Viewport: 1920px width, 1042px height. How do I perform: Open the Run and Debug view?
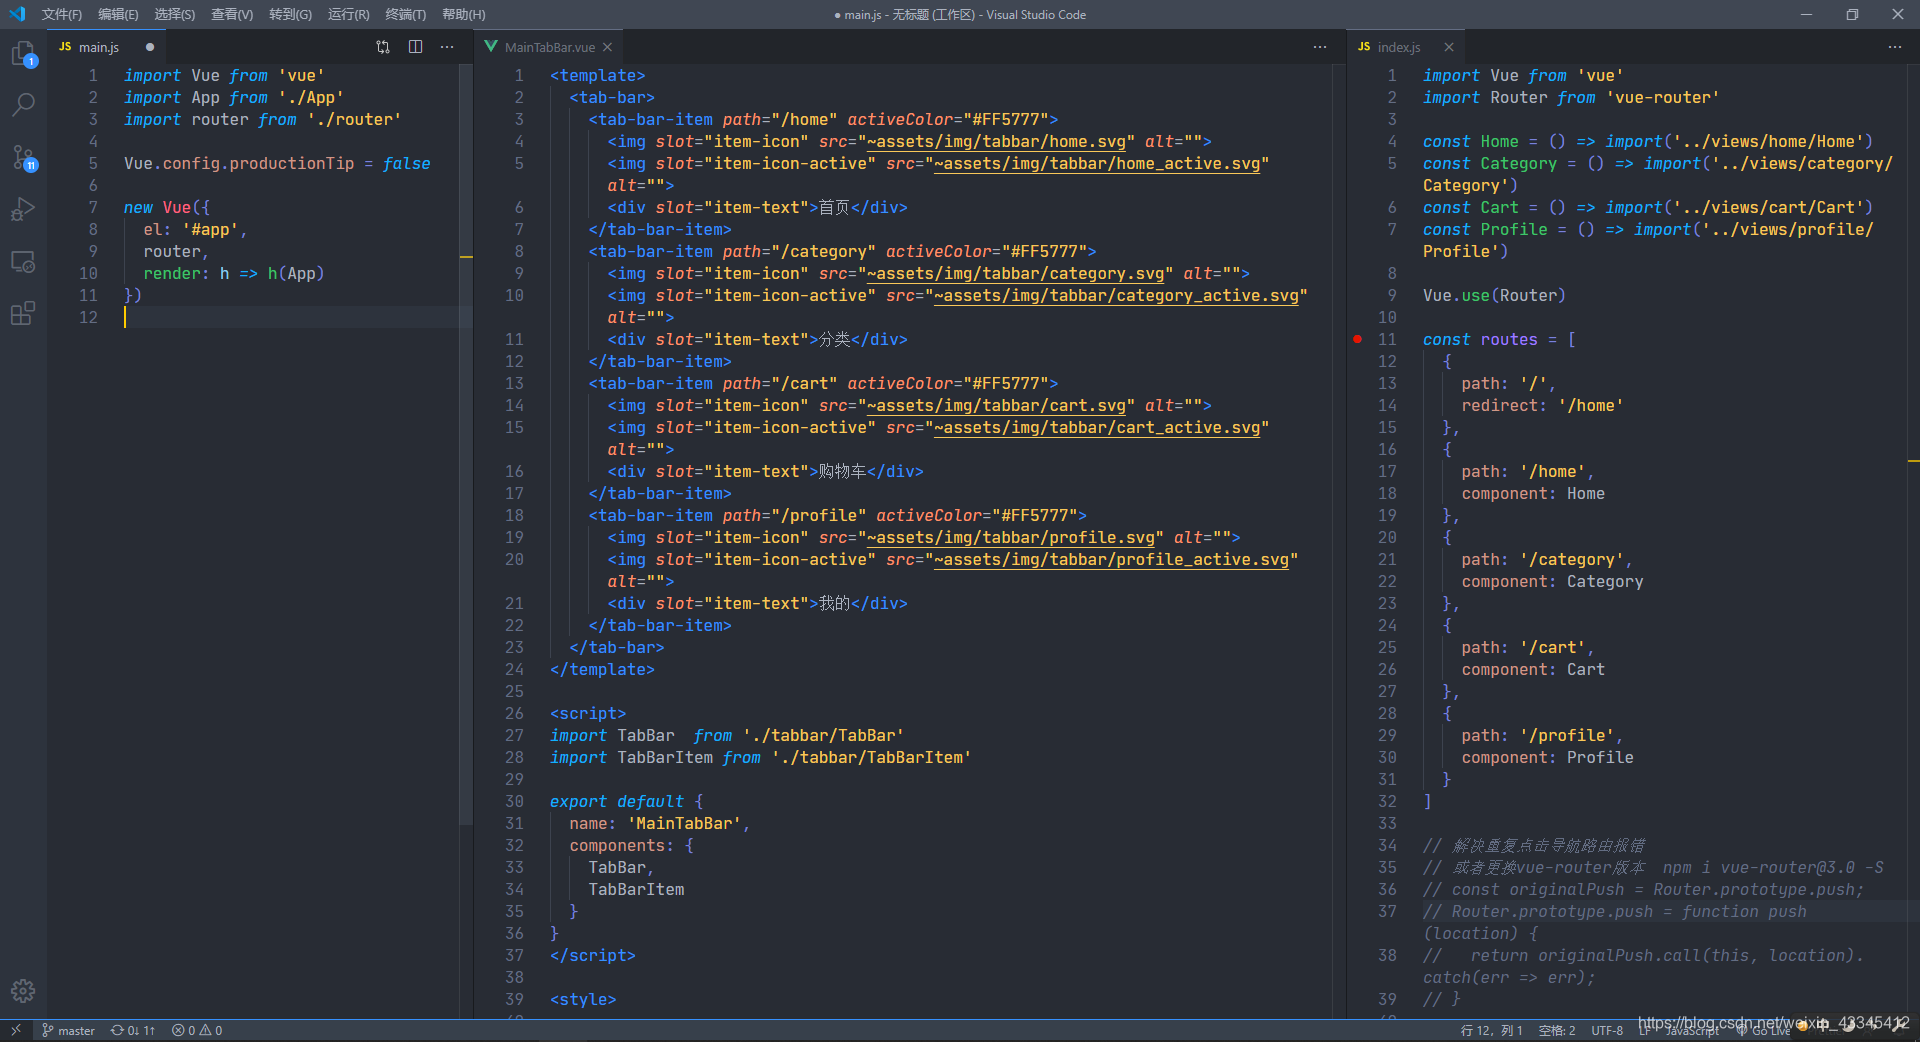click(23, 209)
